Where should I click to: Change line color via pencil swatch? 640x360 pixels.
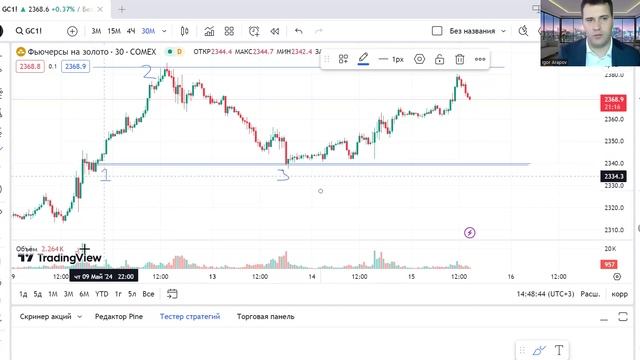pyautogui.click(x=363, y=59)
